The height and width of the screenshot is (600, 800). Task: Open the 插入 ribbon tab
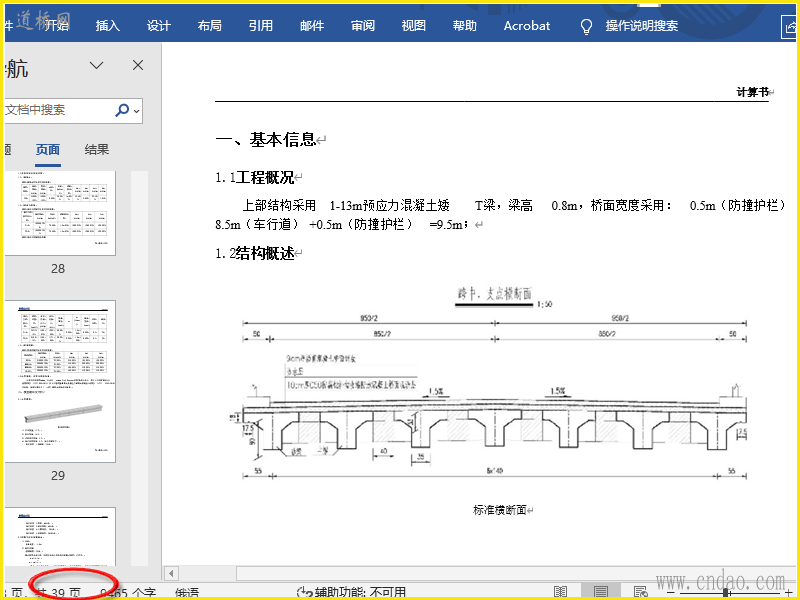click(108, 26)
